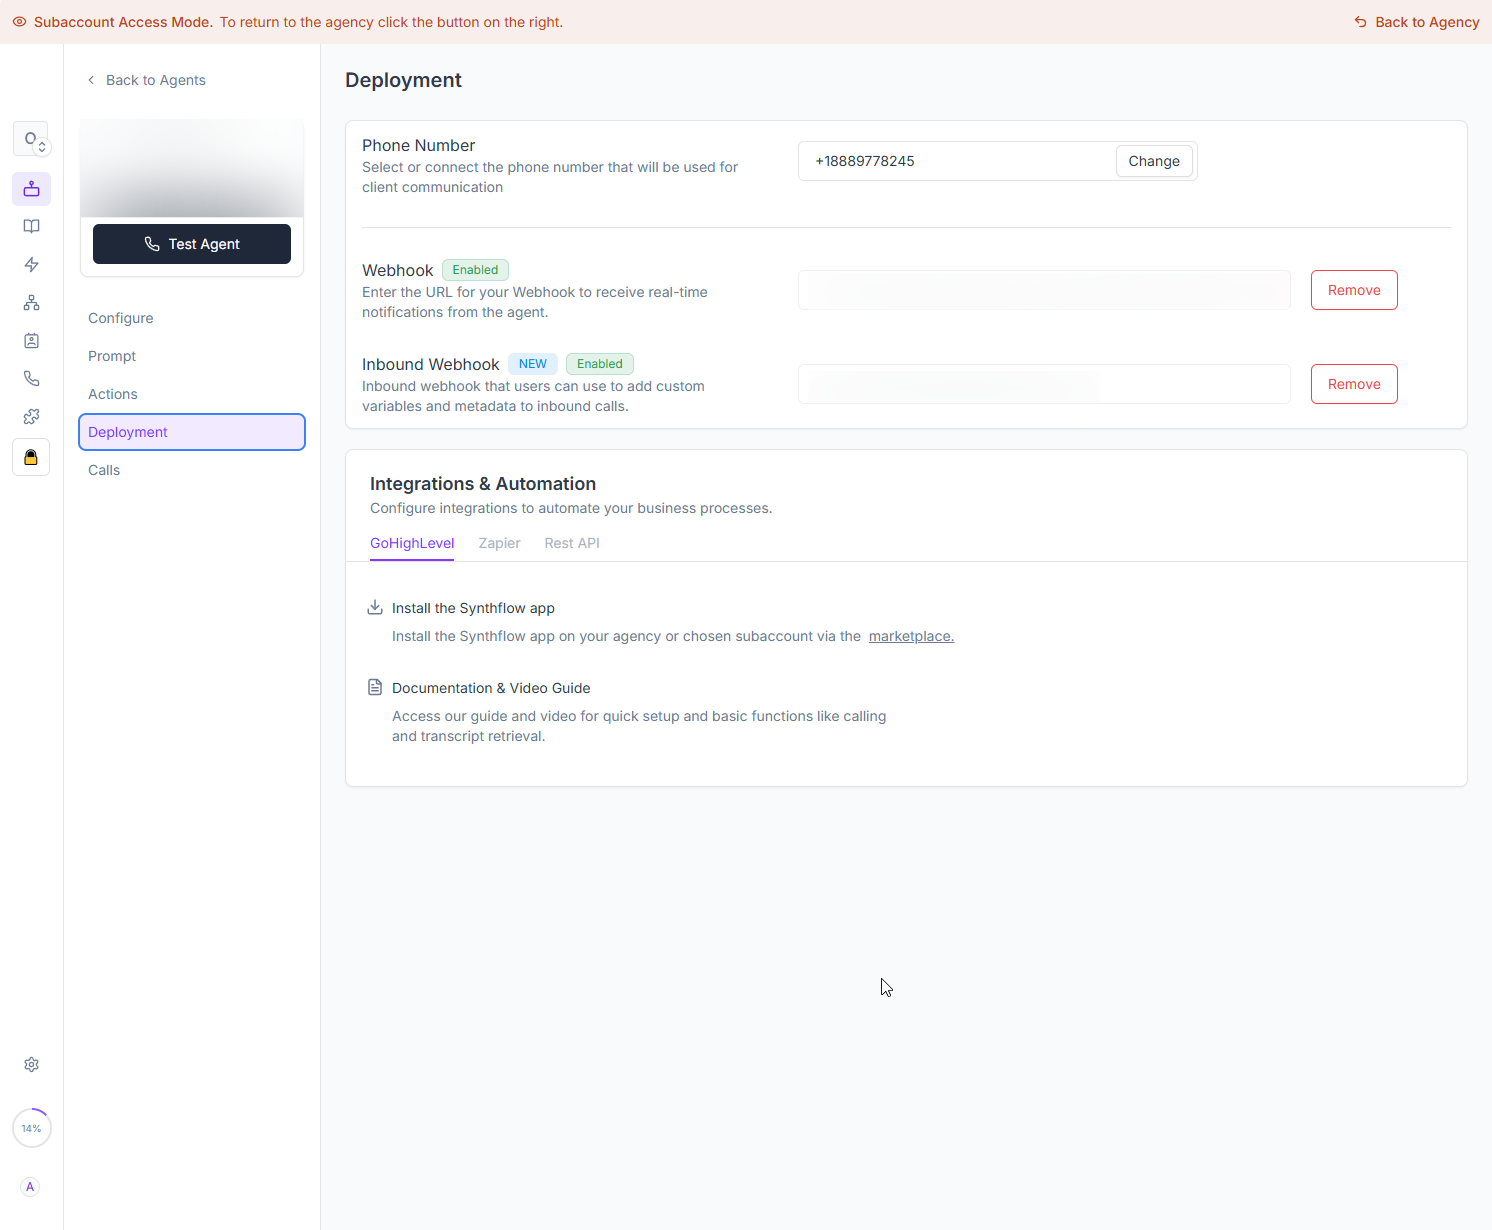1492x1230 pixels.
Task: Open the Prompt section
Action: 112,356
